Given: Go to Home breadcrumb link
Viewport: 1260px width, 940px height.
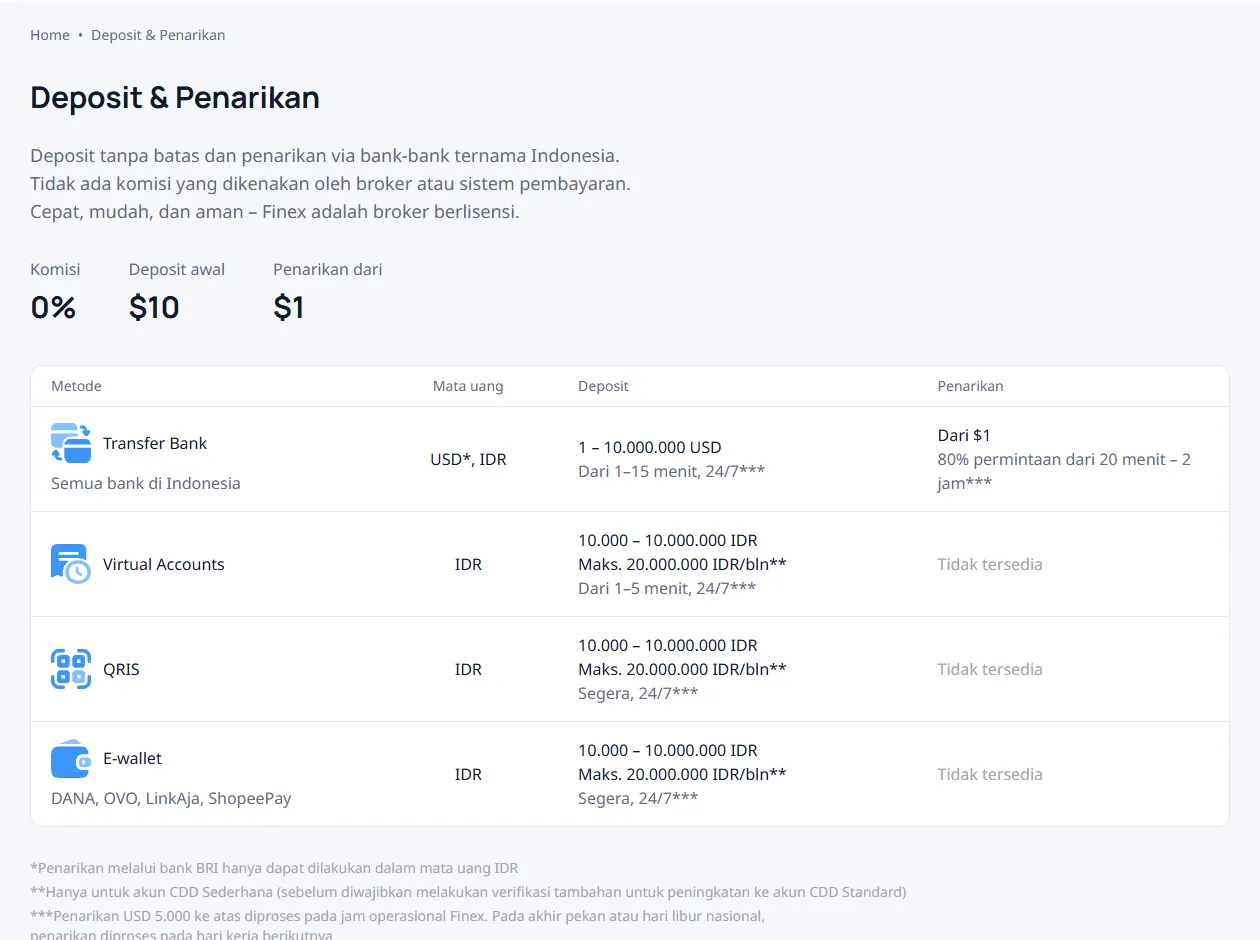Looking at the screenshot, I should (50, 35).
